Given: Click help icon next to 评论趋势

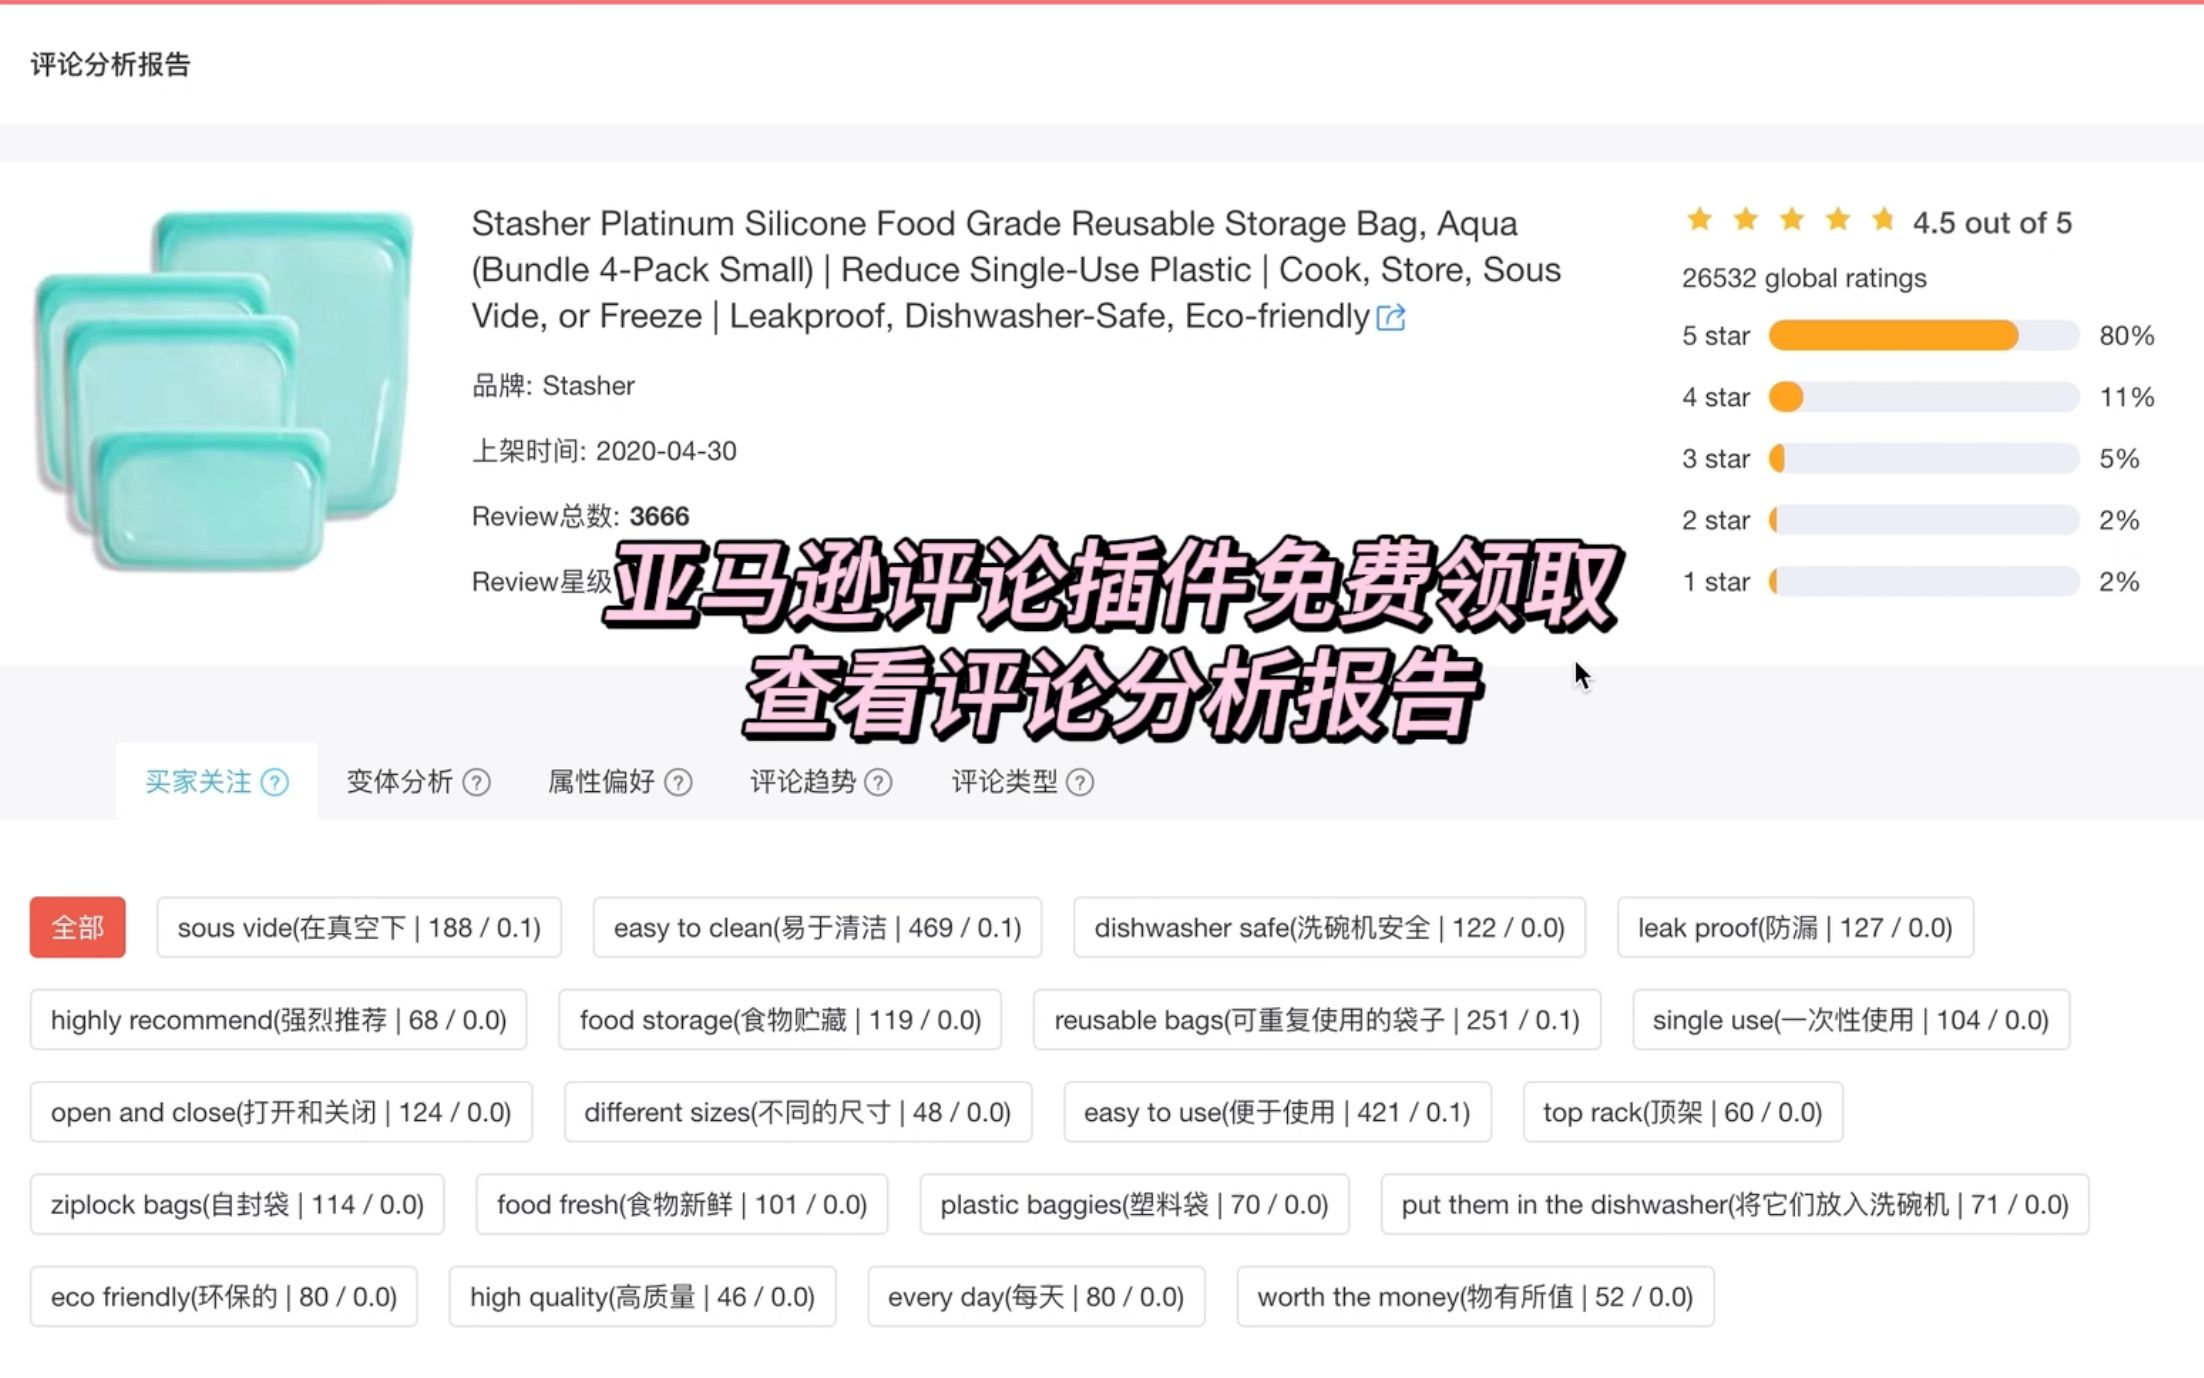Looking at the screenshot, I should click(878, 782).
